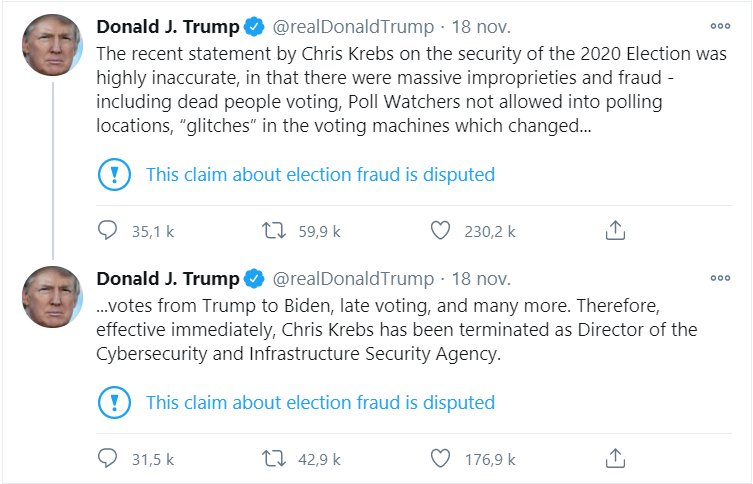The width and height of the screenshot is (753, 484).
Task: Open the disputed claim notice on first tweet
Action: 320,175
